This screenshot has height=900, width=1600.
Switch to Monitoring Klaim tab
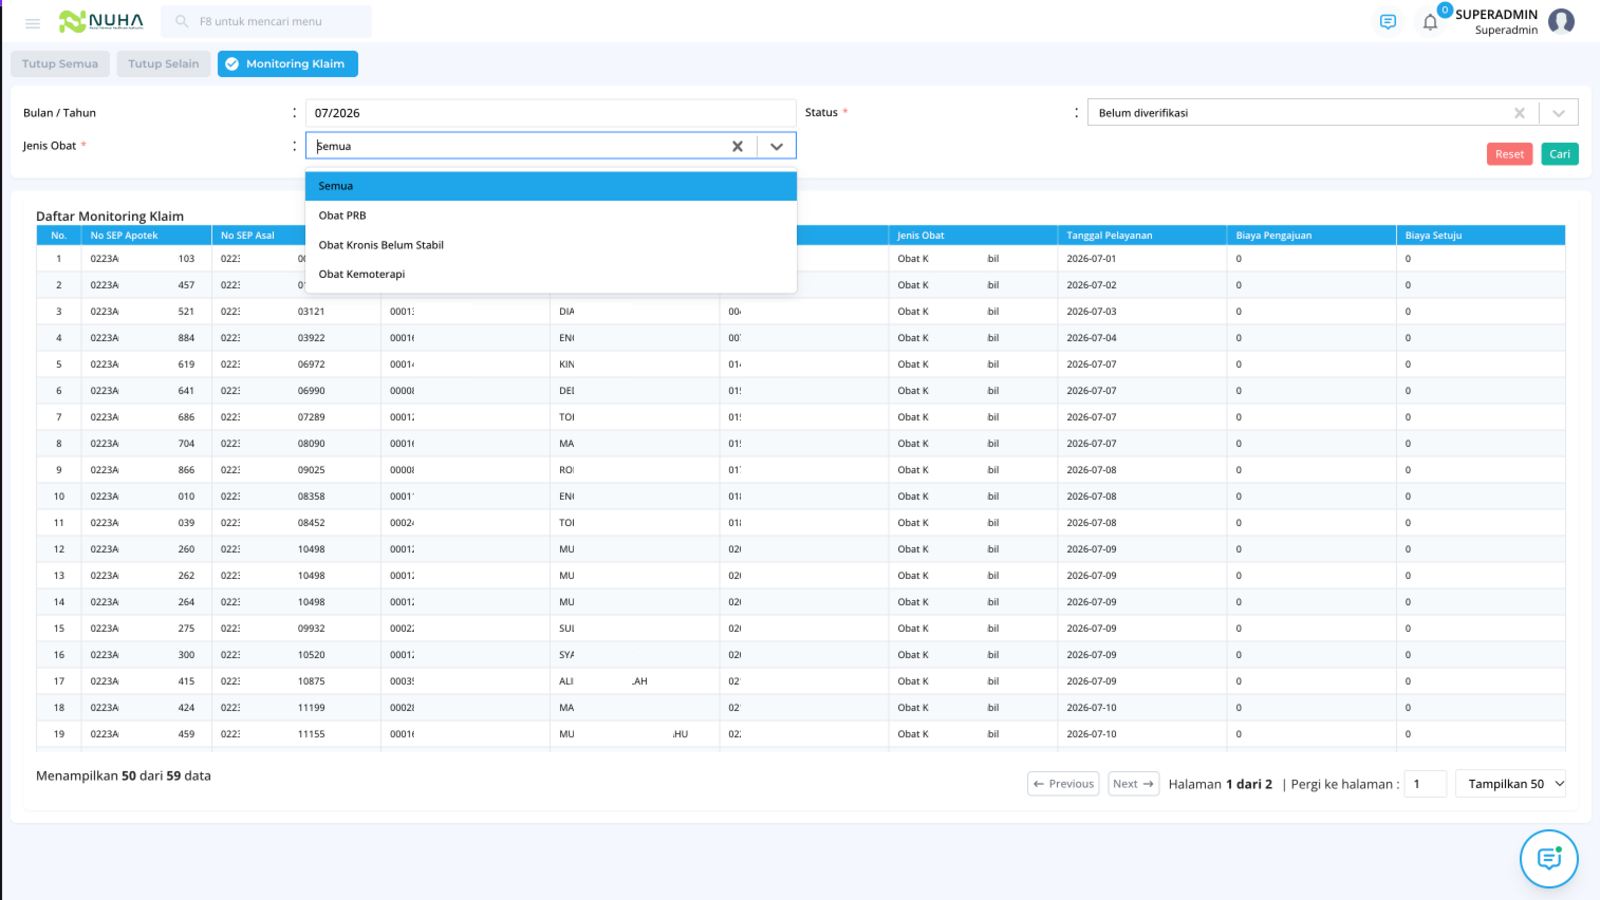click(x=288, y=64)
